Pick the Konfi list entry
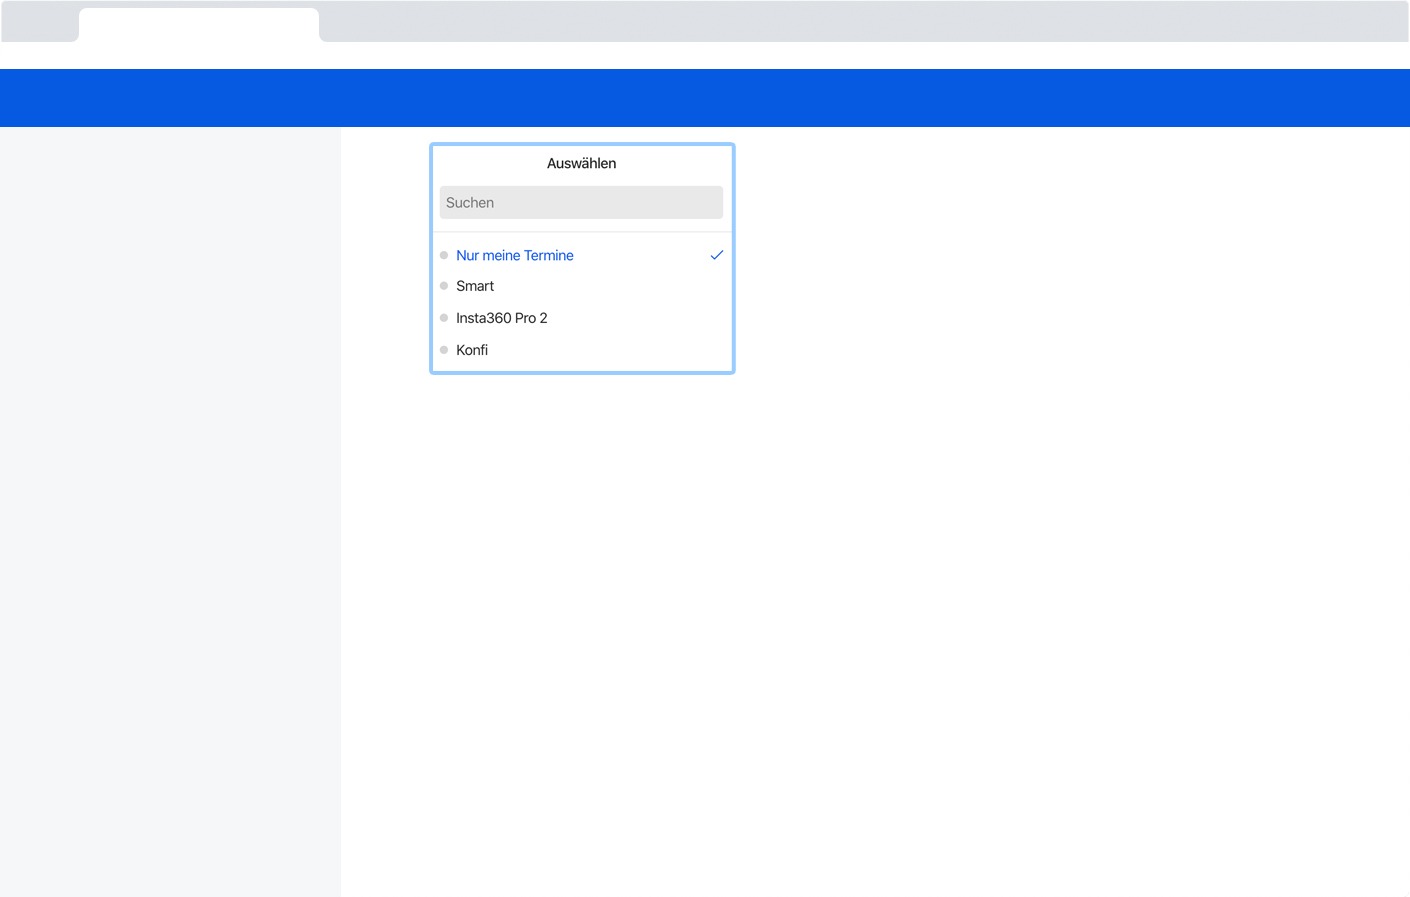 pyautogui.click(x=472, y=350)
